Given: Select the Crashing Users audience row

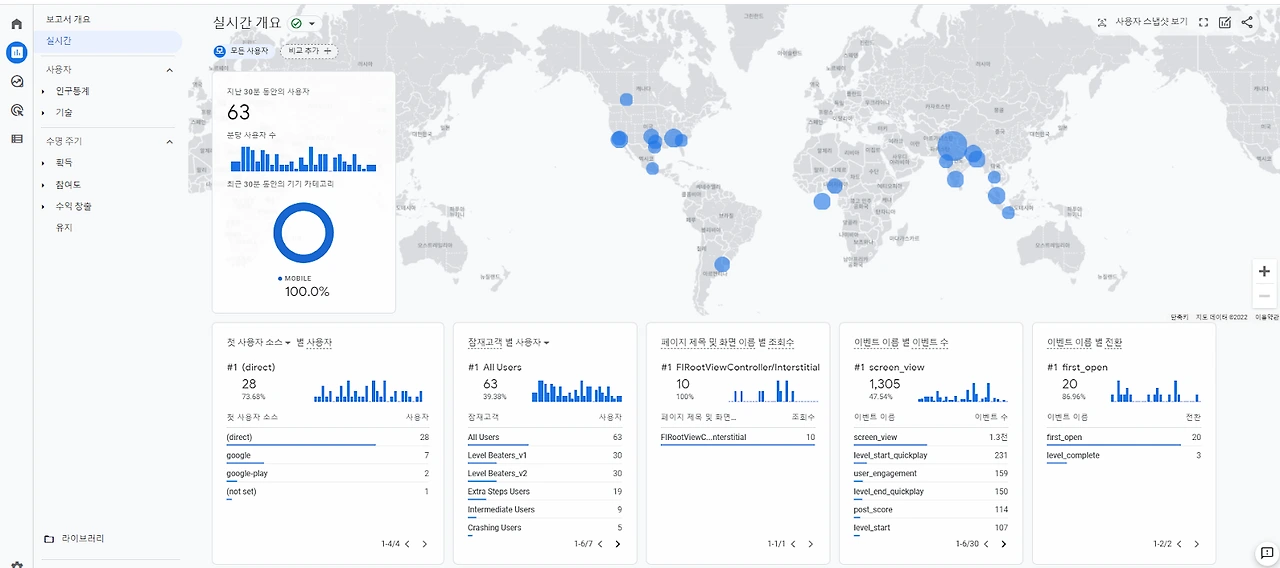Looking at the screenshot, I should (x=545, y=527).
